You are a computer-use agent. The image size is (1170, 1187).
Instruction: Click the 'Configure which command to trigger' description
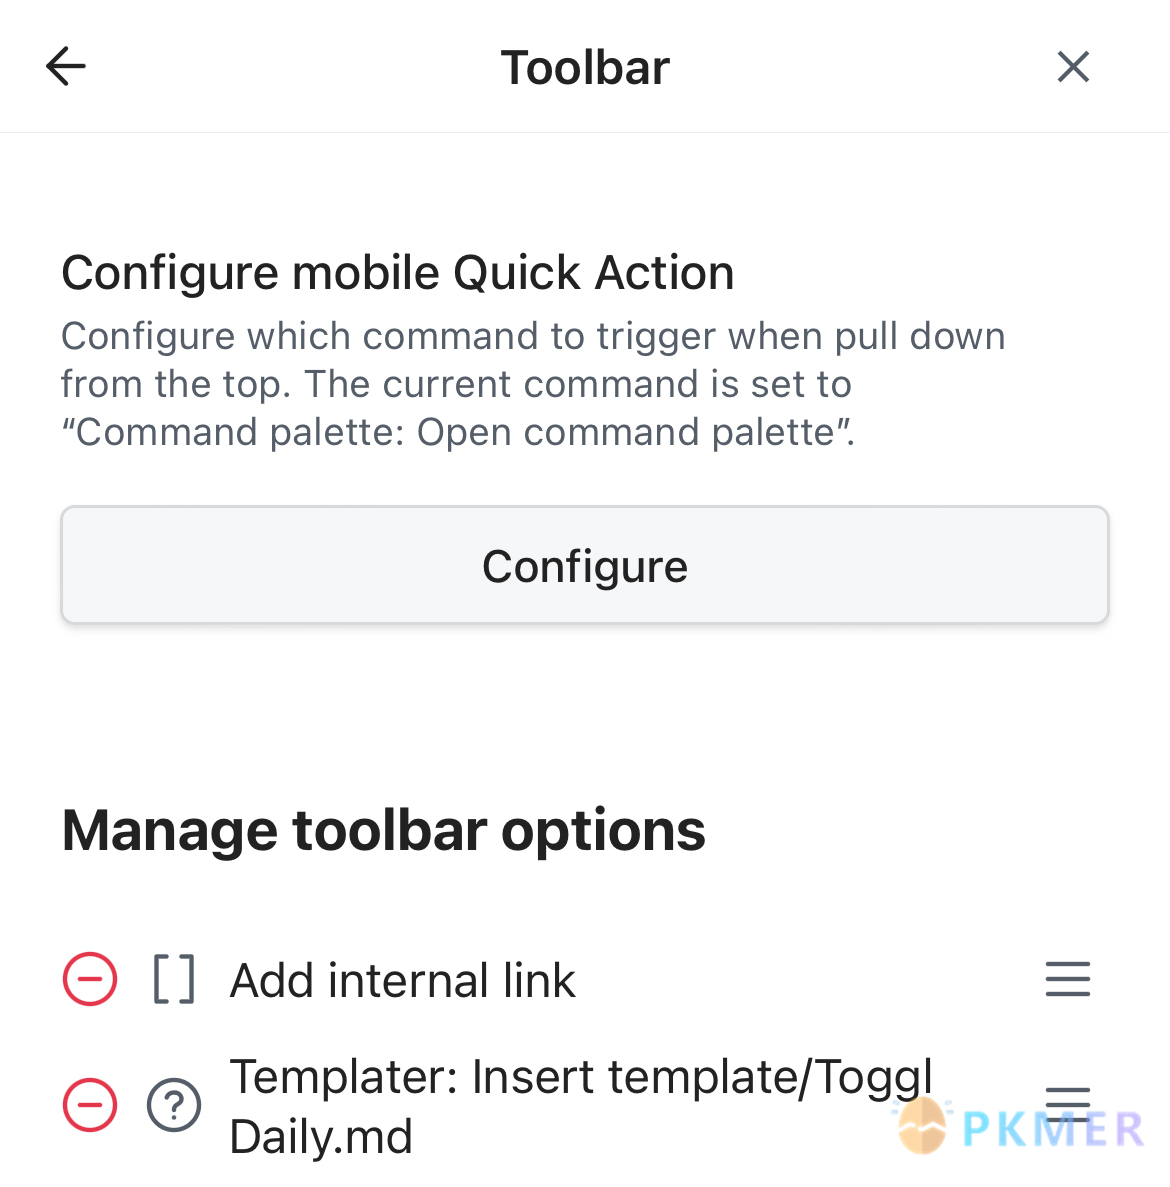coord(533,384)
